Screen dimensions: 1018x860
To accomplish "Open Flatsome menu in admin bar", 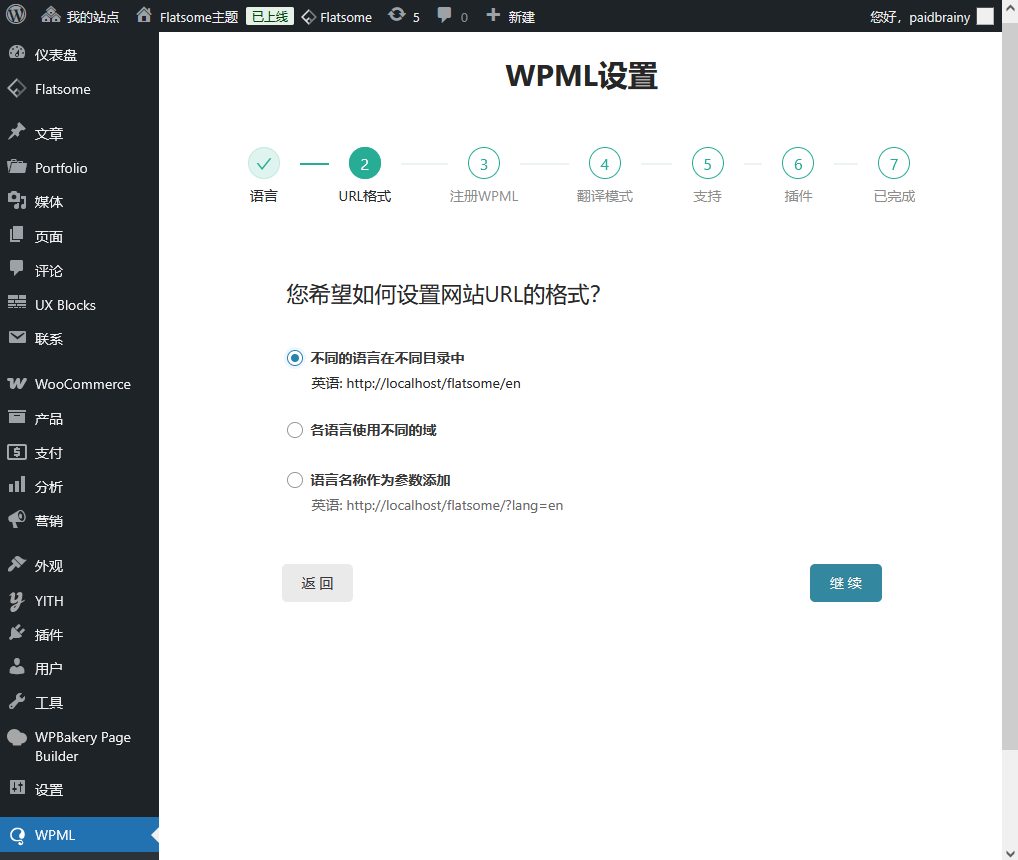I will (x=336, y=17).
